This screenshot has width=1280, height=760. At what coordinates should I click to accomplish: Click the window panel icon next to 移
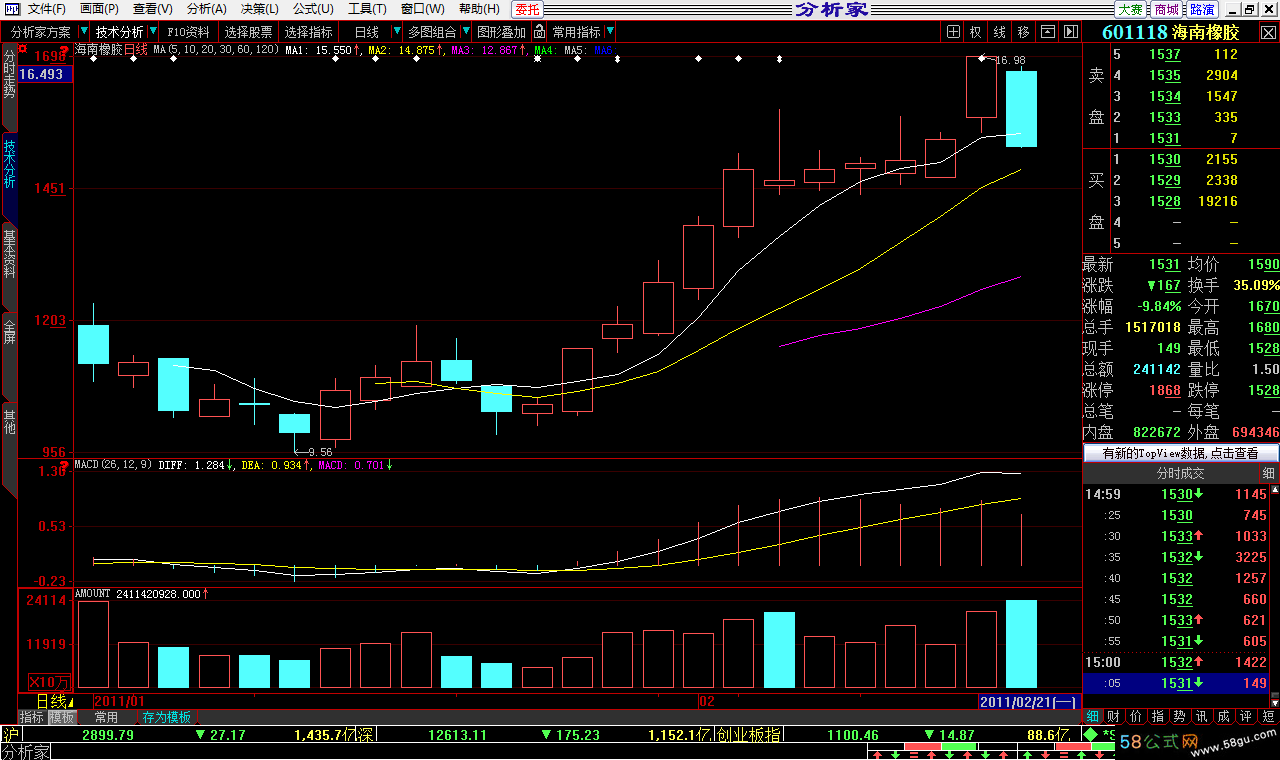(x=1046, y=32)
